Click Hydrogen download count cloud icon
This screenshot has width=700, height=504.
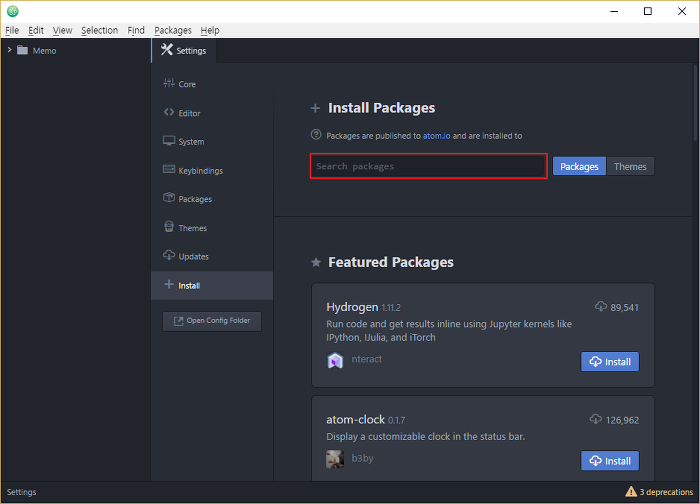[x=601, y=306]
